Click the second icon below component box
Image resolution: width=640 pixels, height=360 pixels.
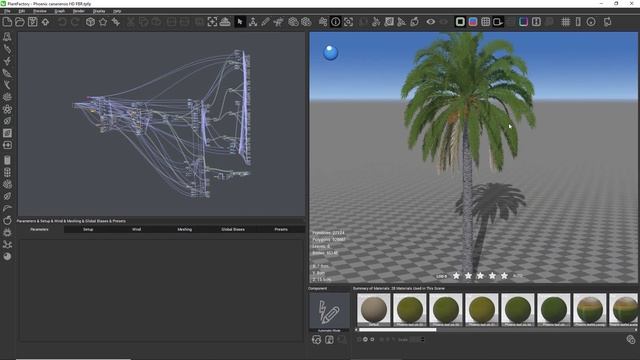coord(329,340)
